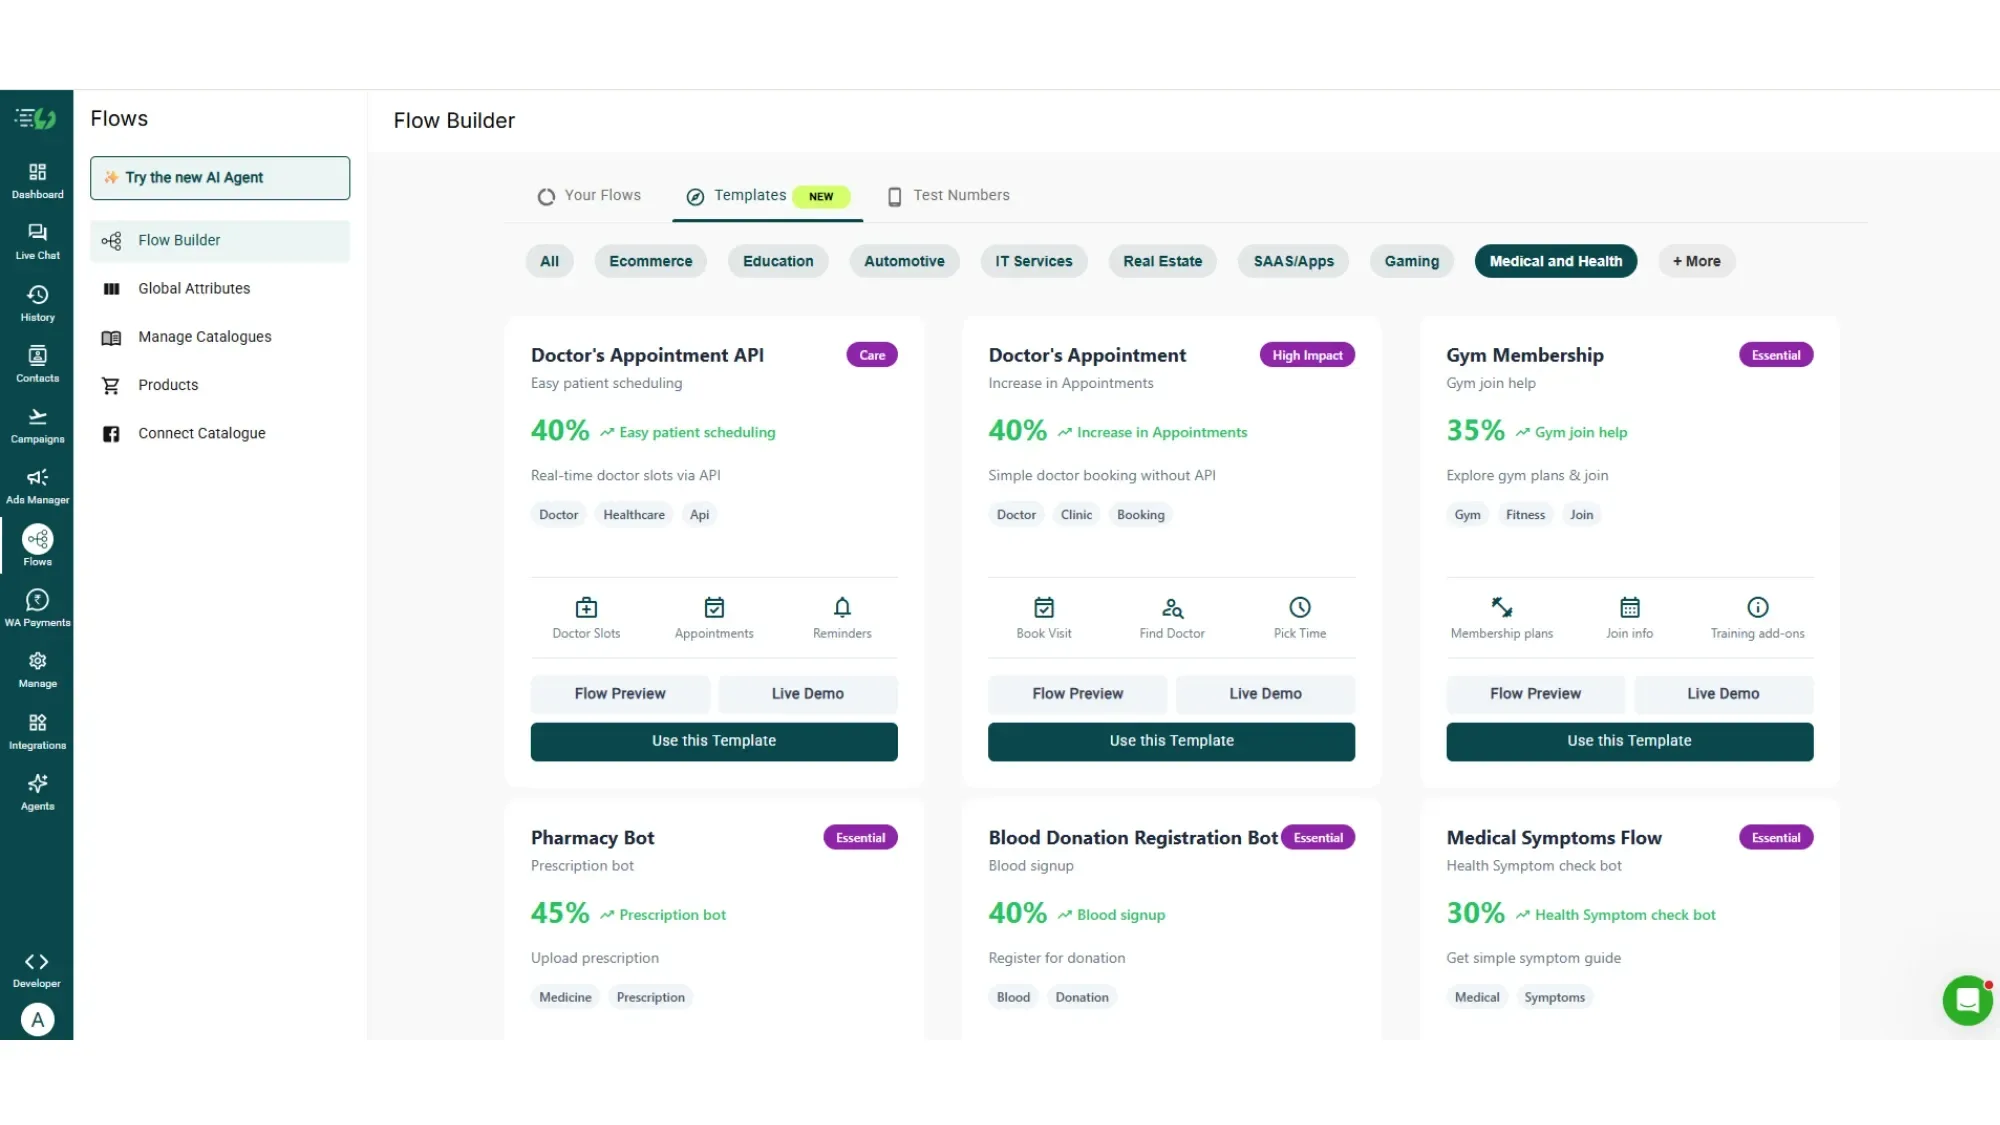2000x1125 pixels.
Task: Click the Blood Donation Registration Bot title
Action: pyautogui.click(x=1133, y=838)
